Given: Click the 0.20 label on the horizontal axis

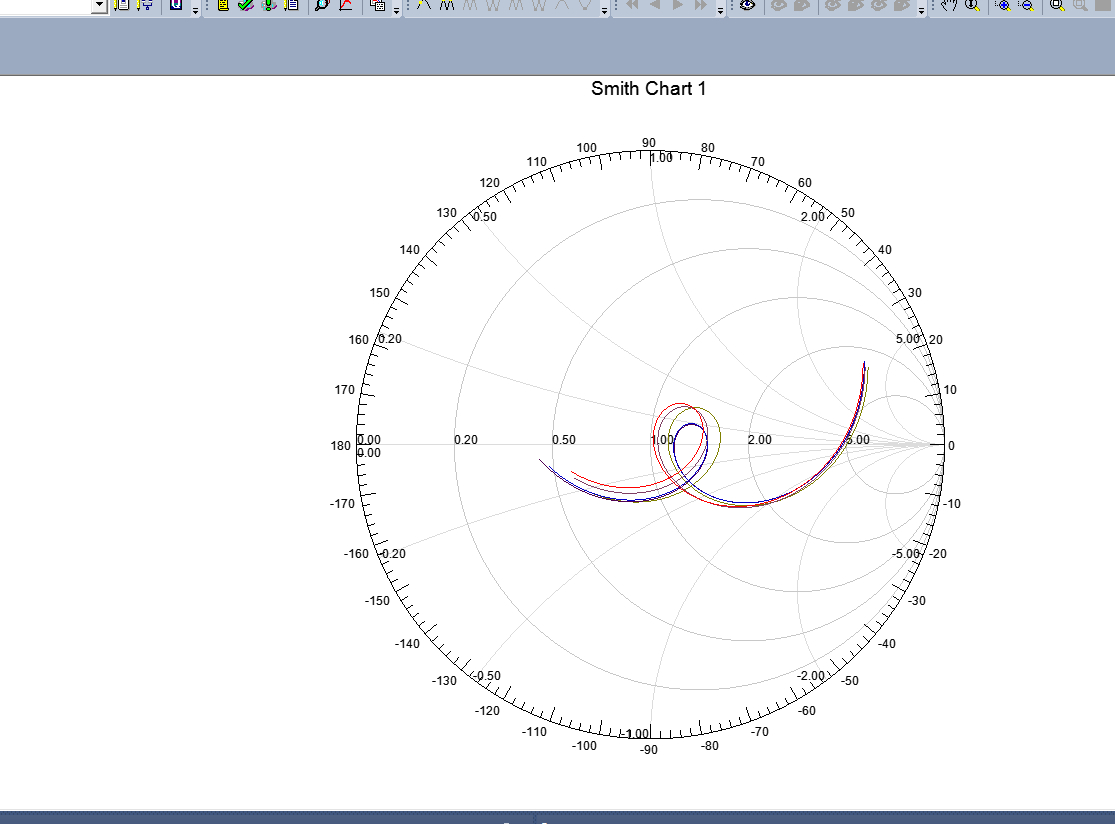Looking at the screenshot, I should (466, 439).
